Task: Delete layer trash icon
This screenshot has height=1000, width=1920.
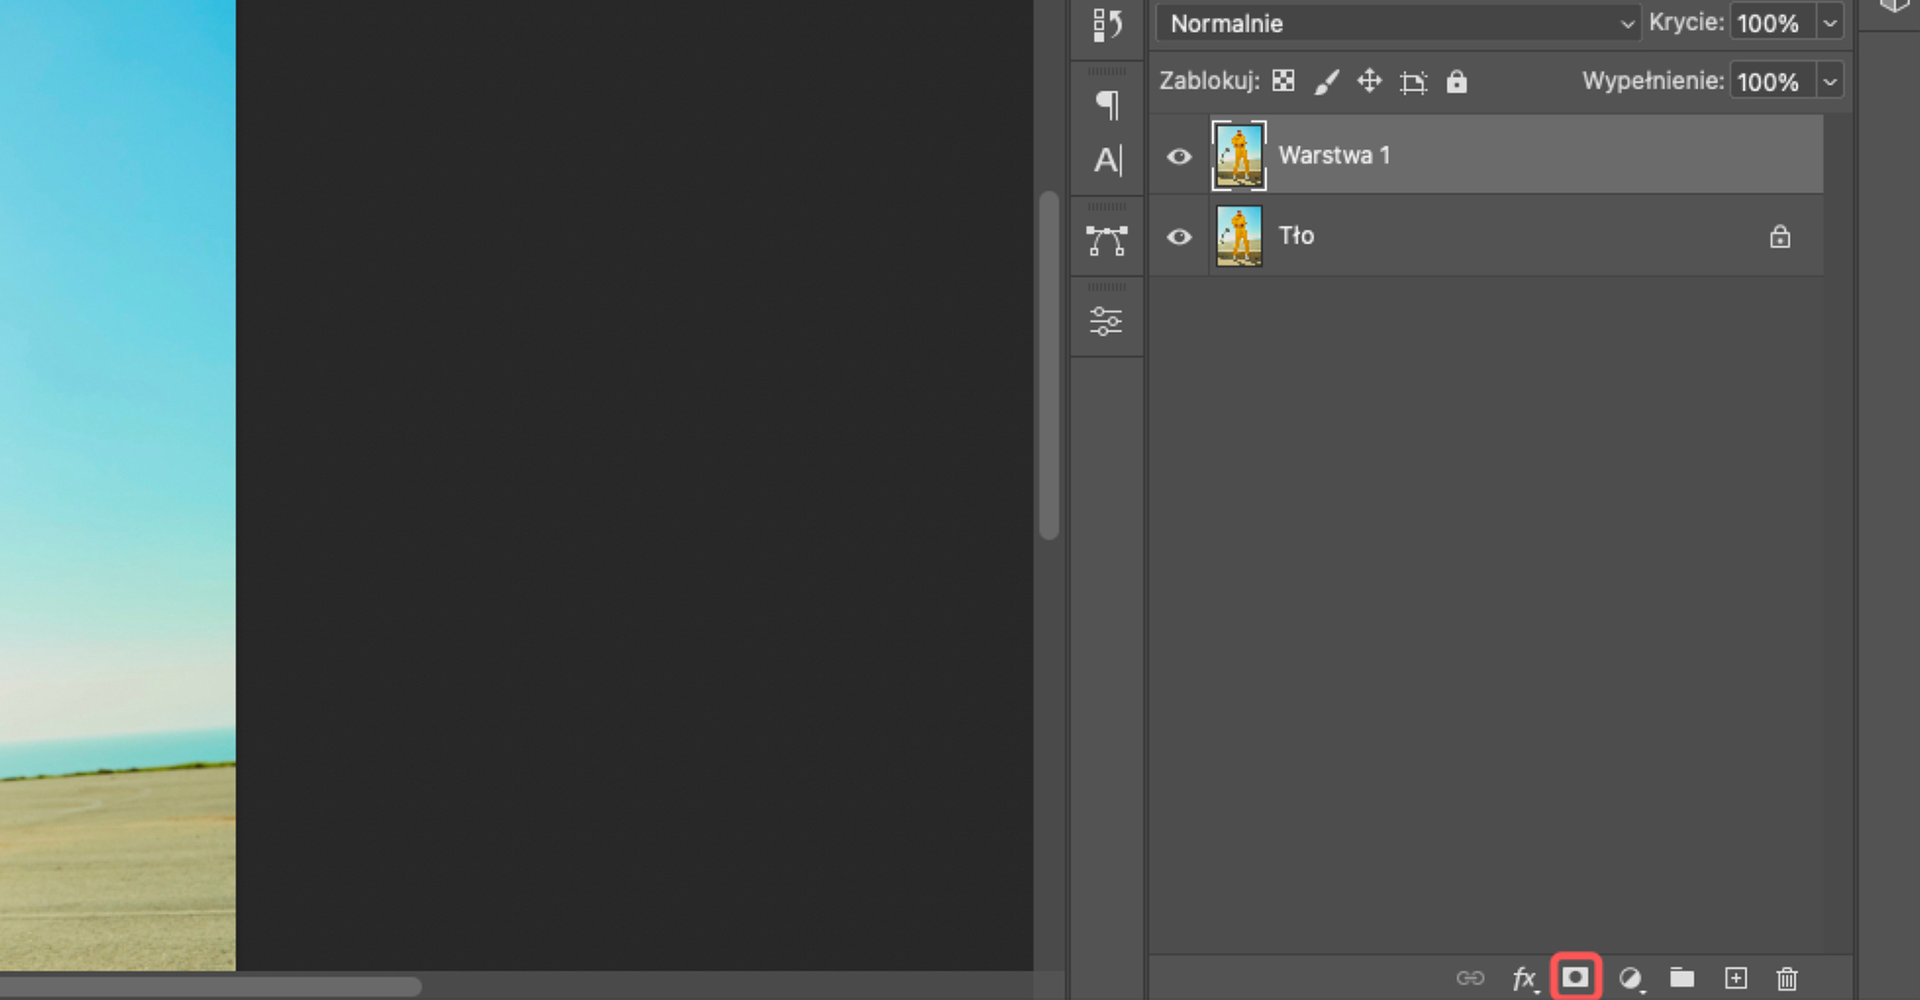Action: click(1787, 978)
